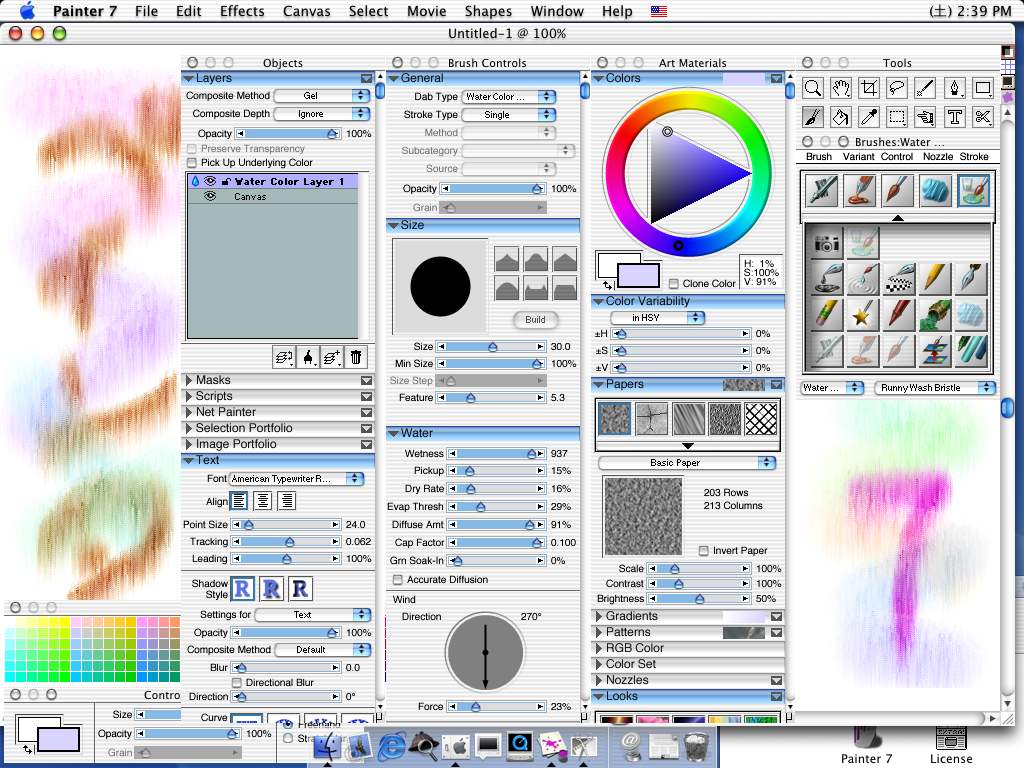Expand the Masks section
Image resolution: width=1024 pixels, height=768 pixels.
pyautogui.click(x=189, y=380)
